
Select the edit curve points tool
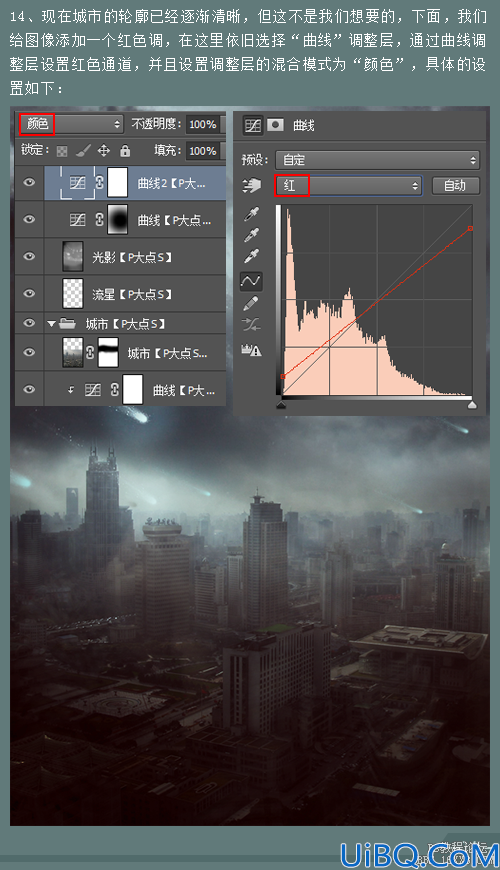coord(251,281)
